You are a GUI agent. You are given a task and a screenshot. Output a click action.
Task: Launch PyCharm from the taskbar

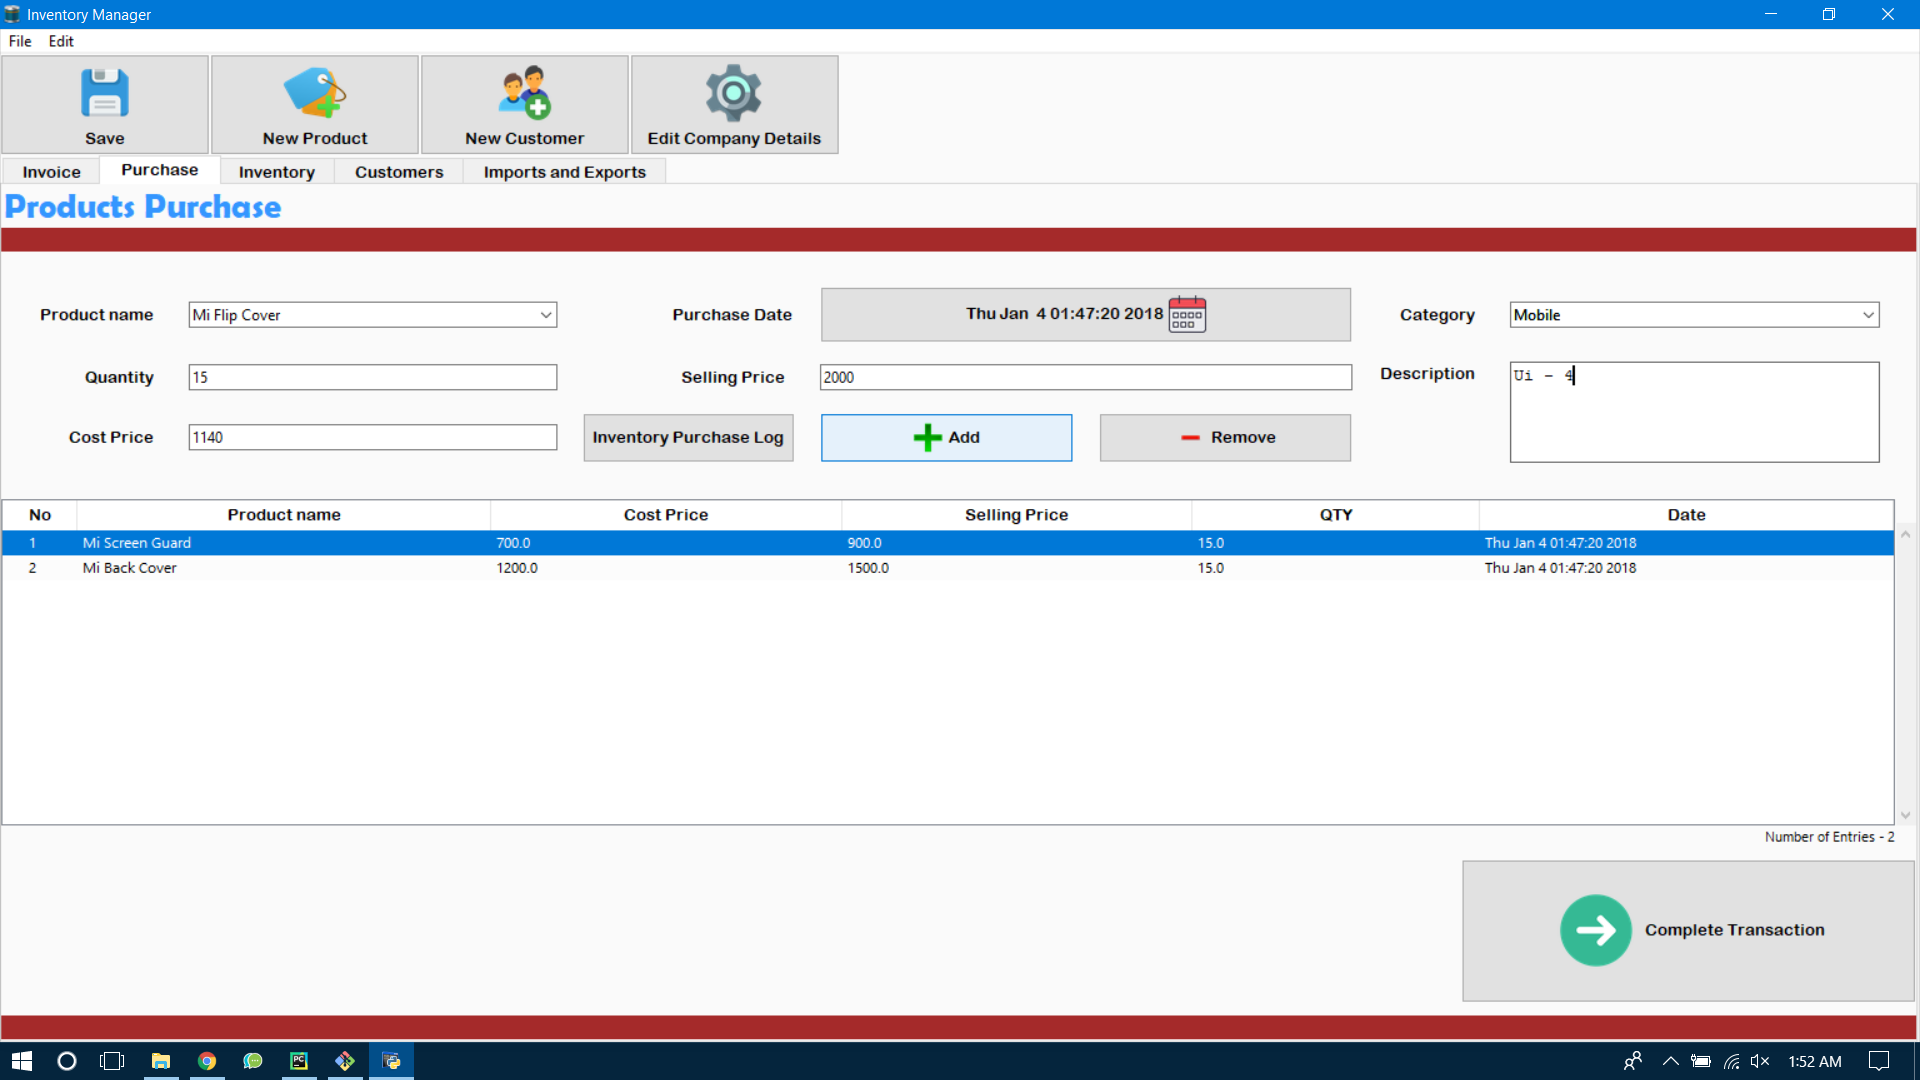pyautogui.click(x=299, y=1061)
